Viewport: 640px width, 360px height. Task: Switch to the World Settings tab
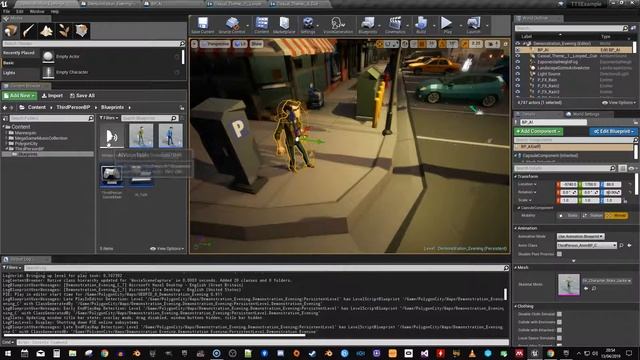(x=583, y=114)
